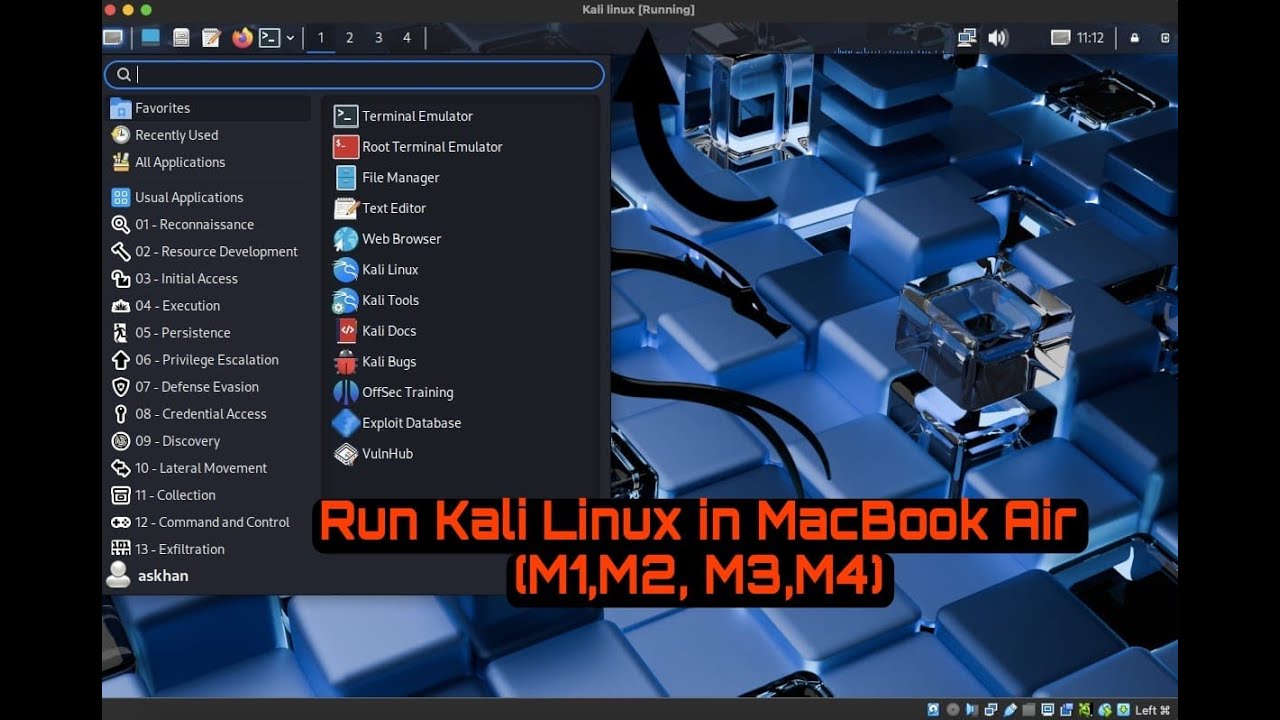
Task: Open the network connections tray icon
Action: pyautogui.click(x=967, y=38)
